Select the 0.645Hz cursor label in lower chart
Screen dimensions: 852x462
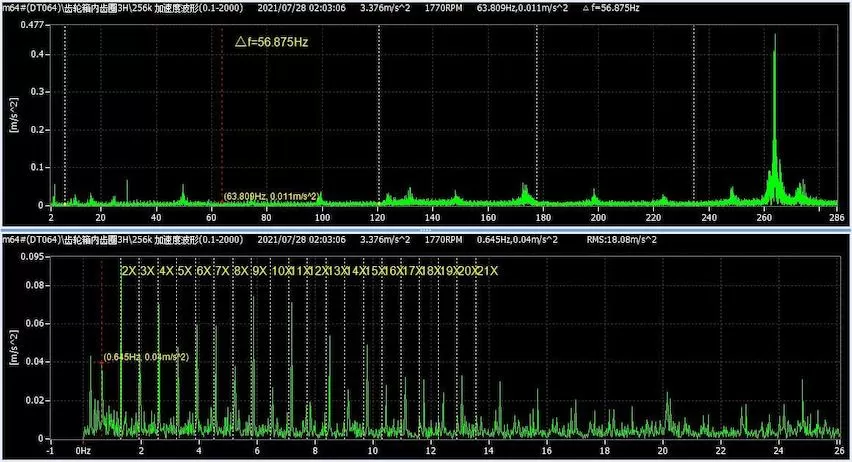[x=146, y=357]
